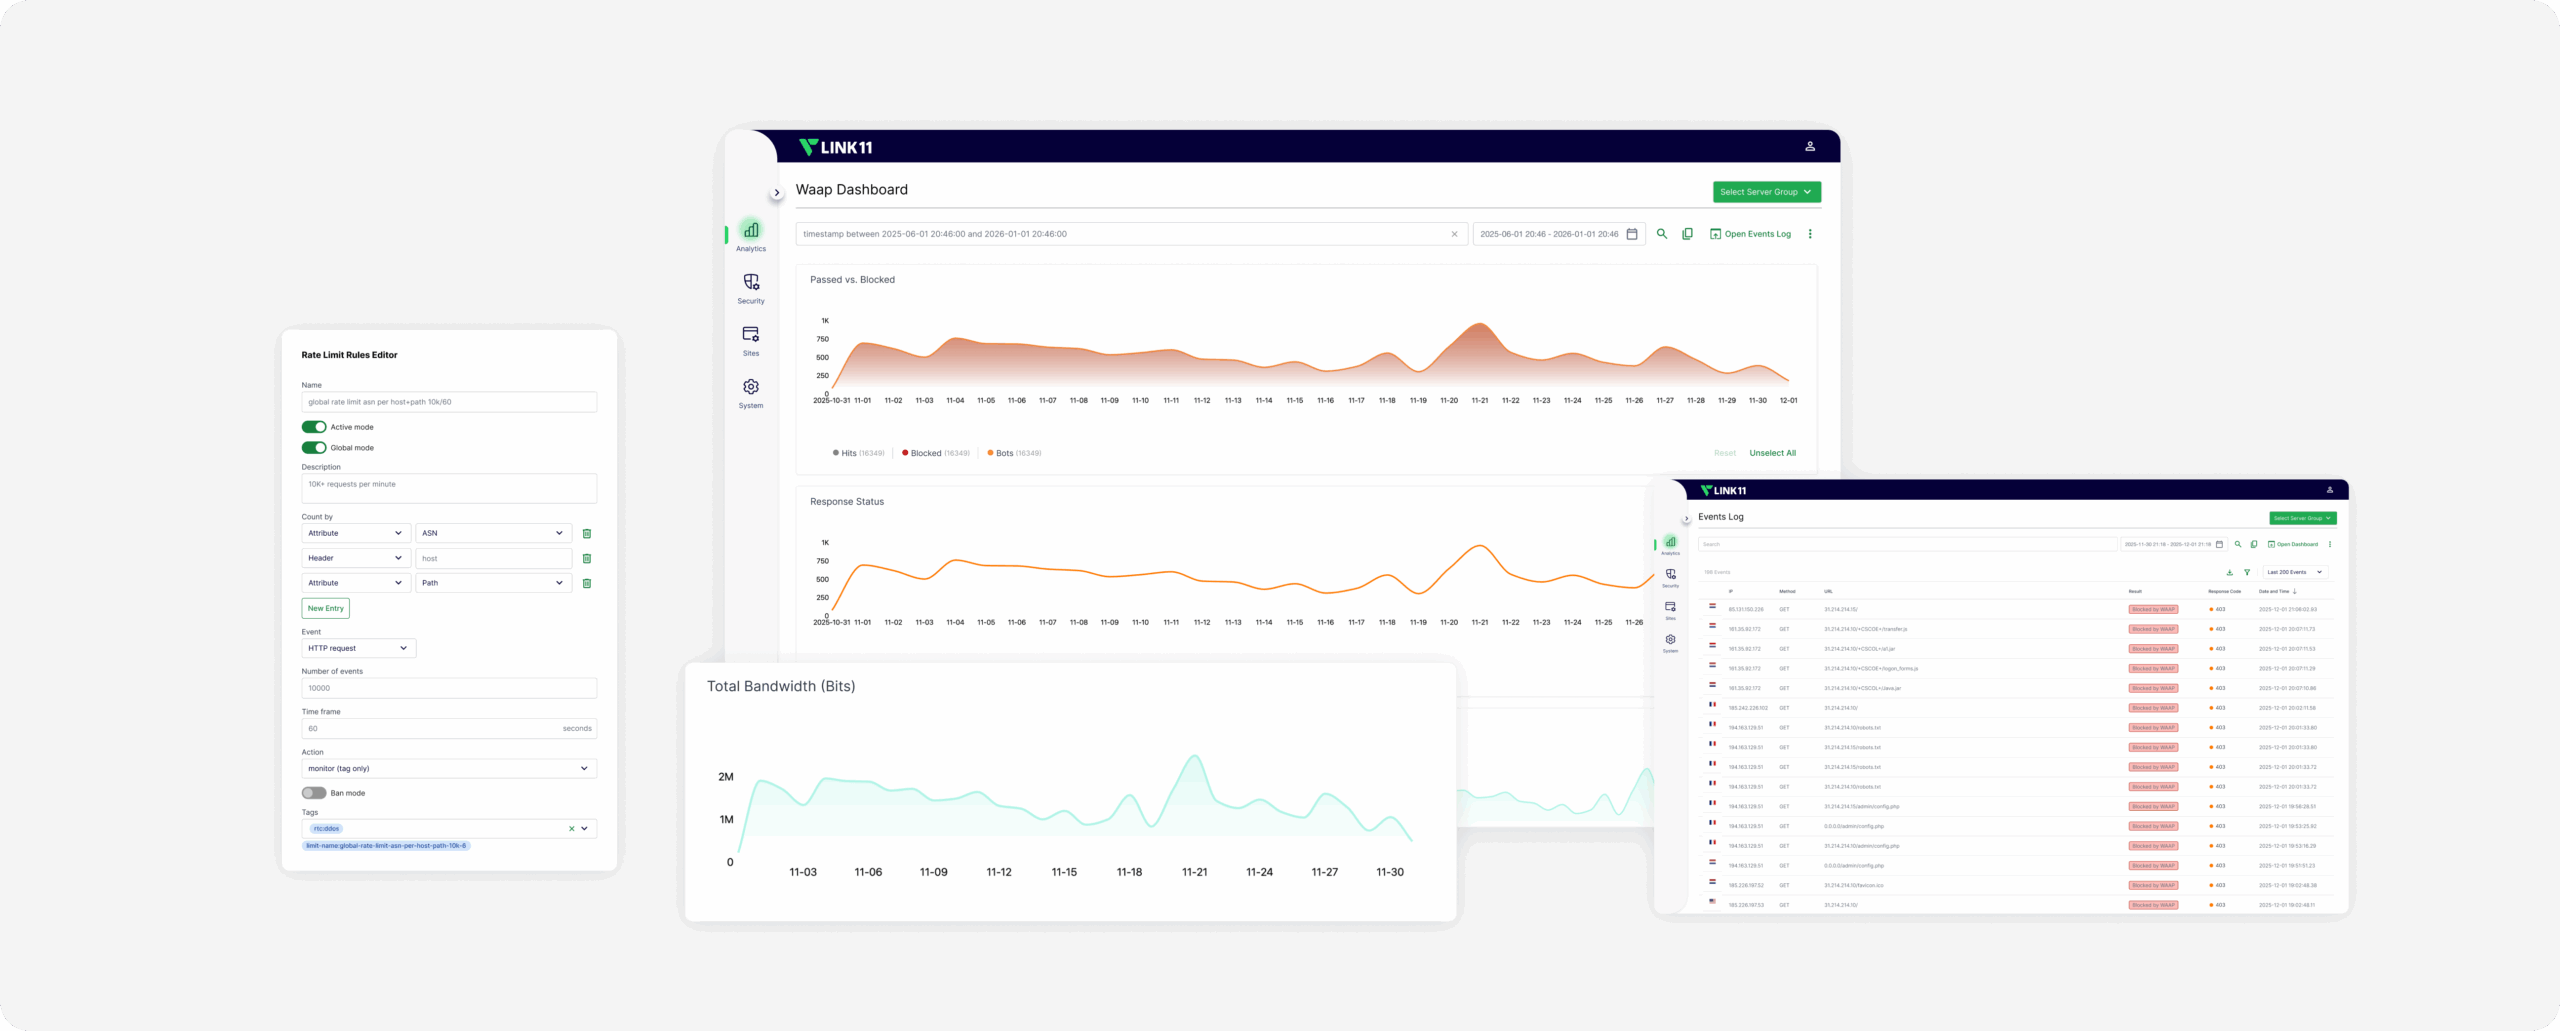Click the Open Events Log link
Image resolution: width=2560 pixels, height=1031 pixels.
tap(1751, 234)
